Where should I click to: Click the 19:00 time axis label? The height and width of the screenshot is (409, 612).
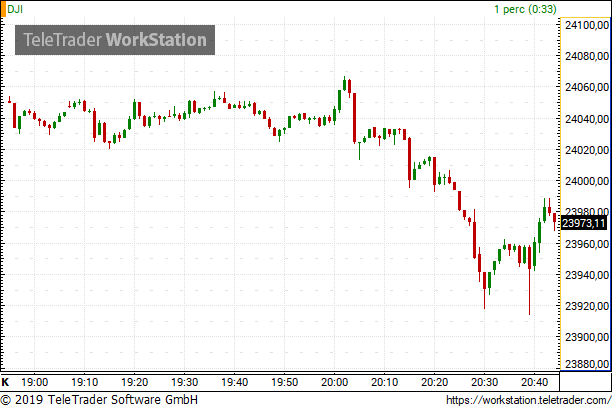(x=35, y=382)
